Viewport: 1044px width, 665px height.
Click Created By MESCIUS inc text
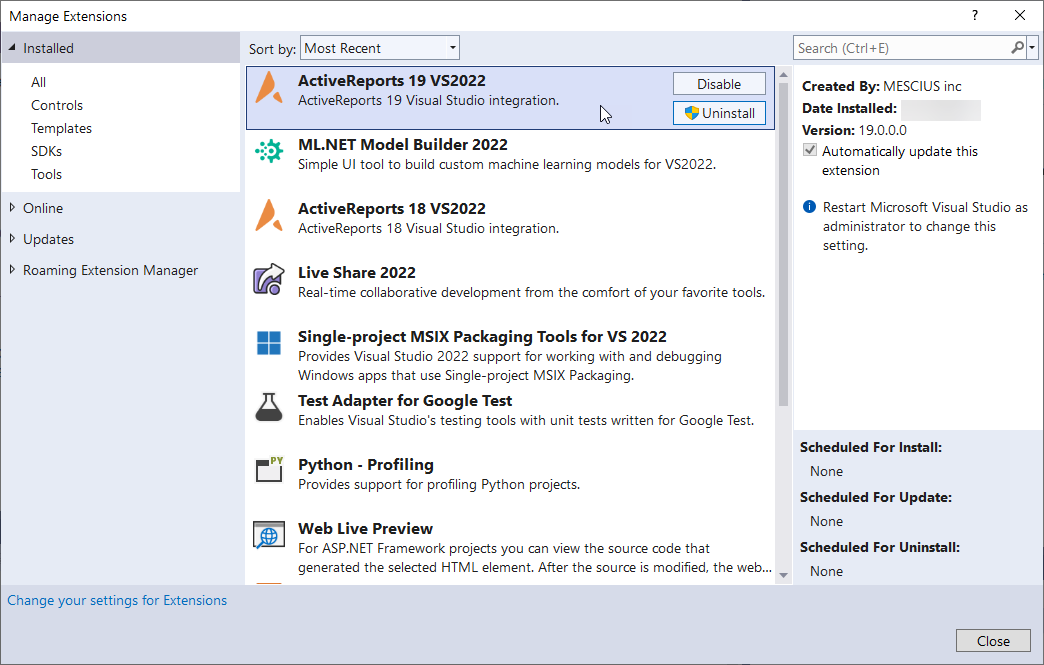click(x=882, y=86)
